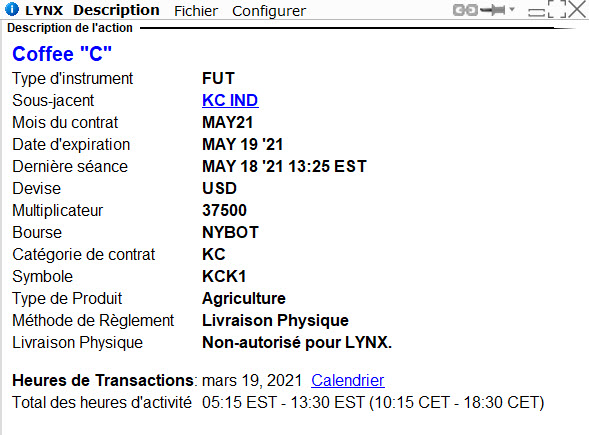Click the KCK1 symbol value
This screenshot has height=435, width=589.
(224, 276)
